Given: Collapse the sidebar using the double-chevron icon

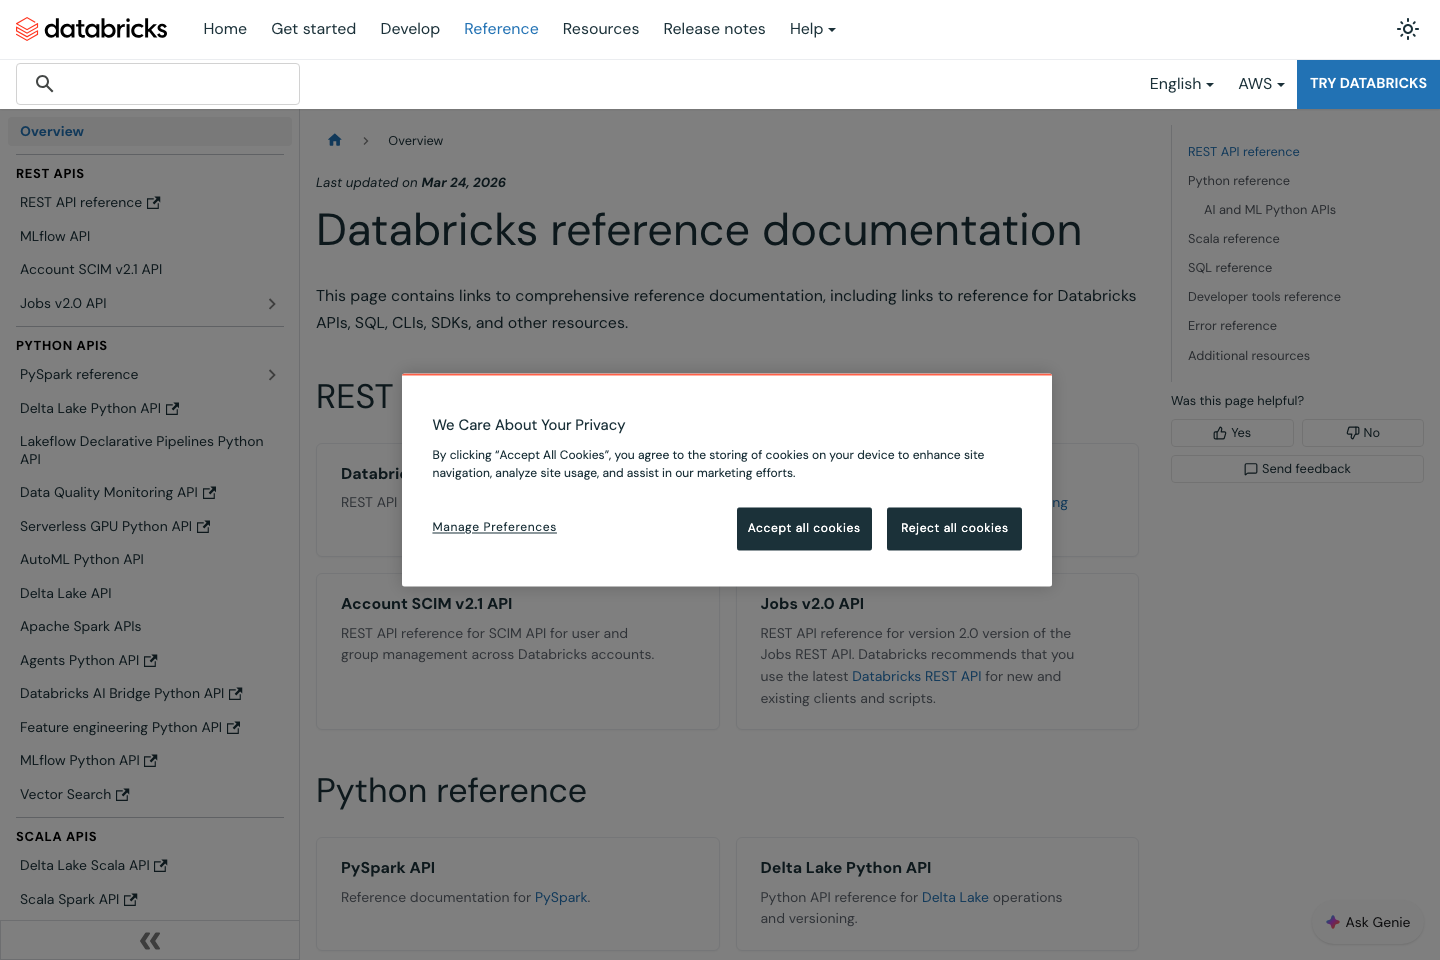Looking at the screenshot, I should pos(149,940).
